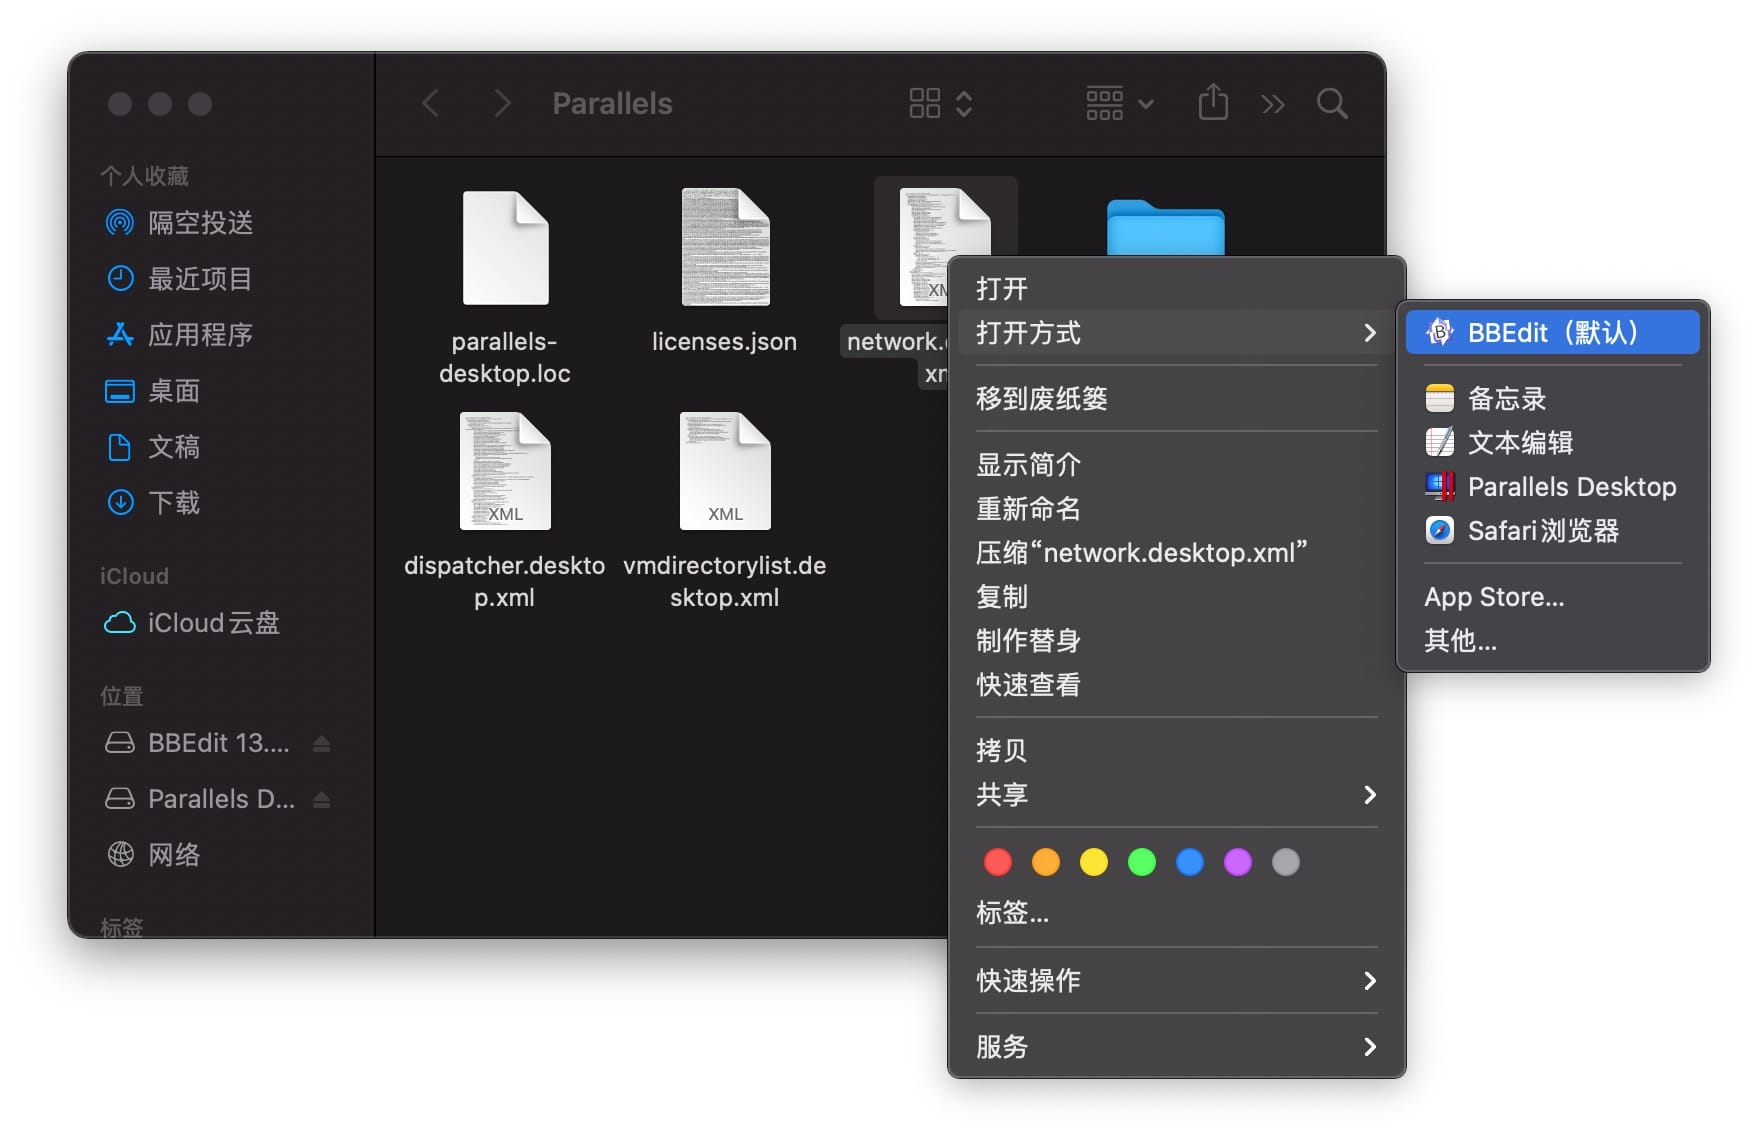1756x1132 pixels.
Task: Click 其他… to choose another app
Action: pos(1460,641)
